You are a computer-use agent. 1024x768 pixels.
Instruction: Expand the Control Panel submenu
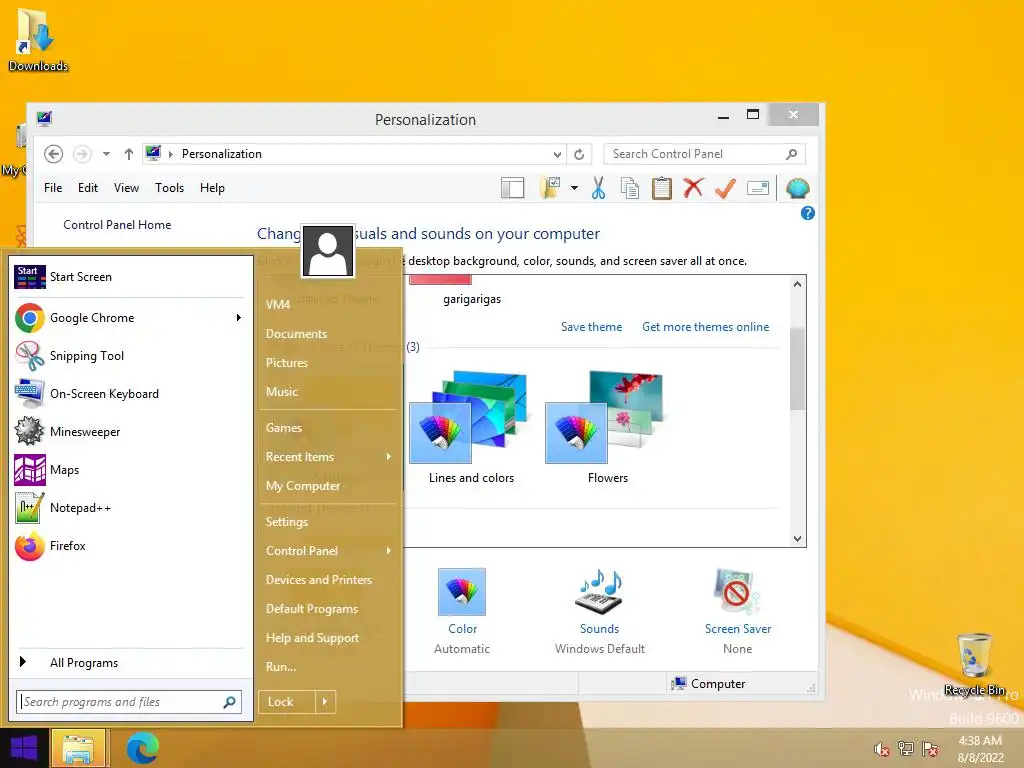389,551
